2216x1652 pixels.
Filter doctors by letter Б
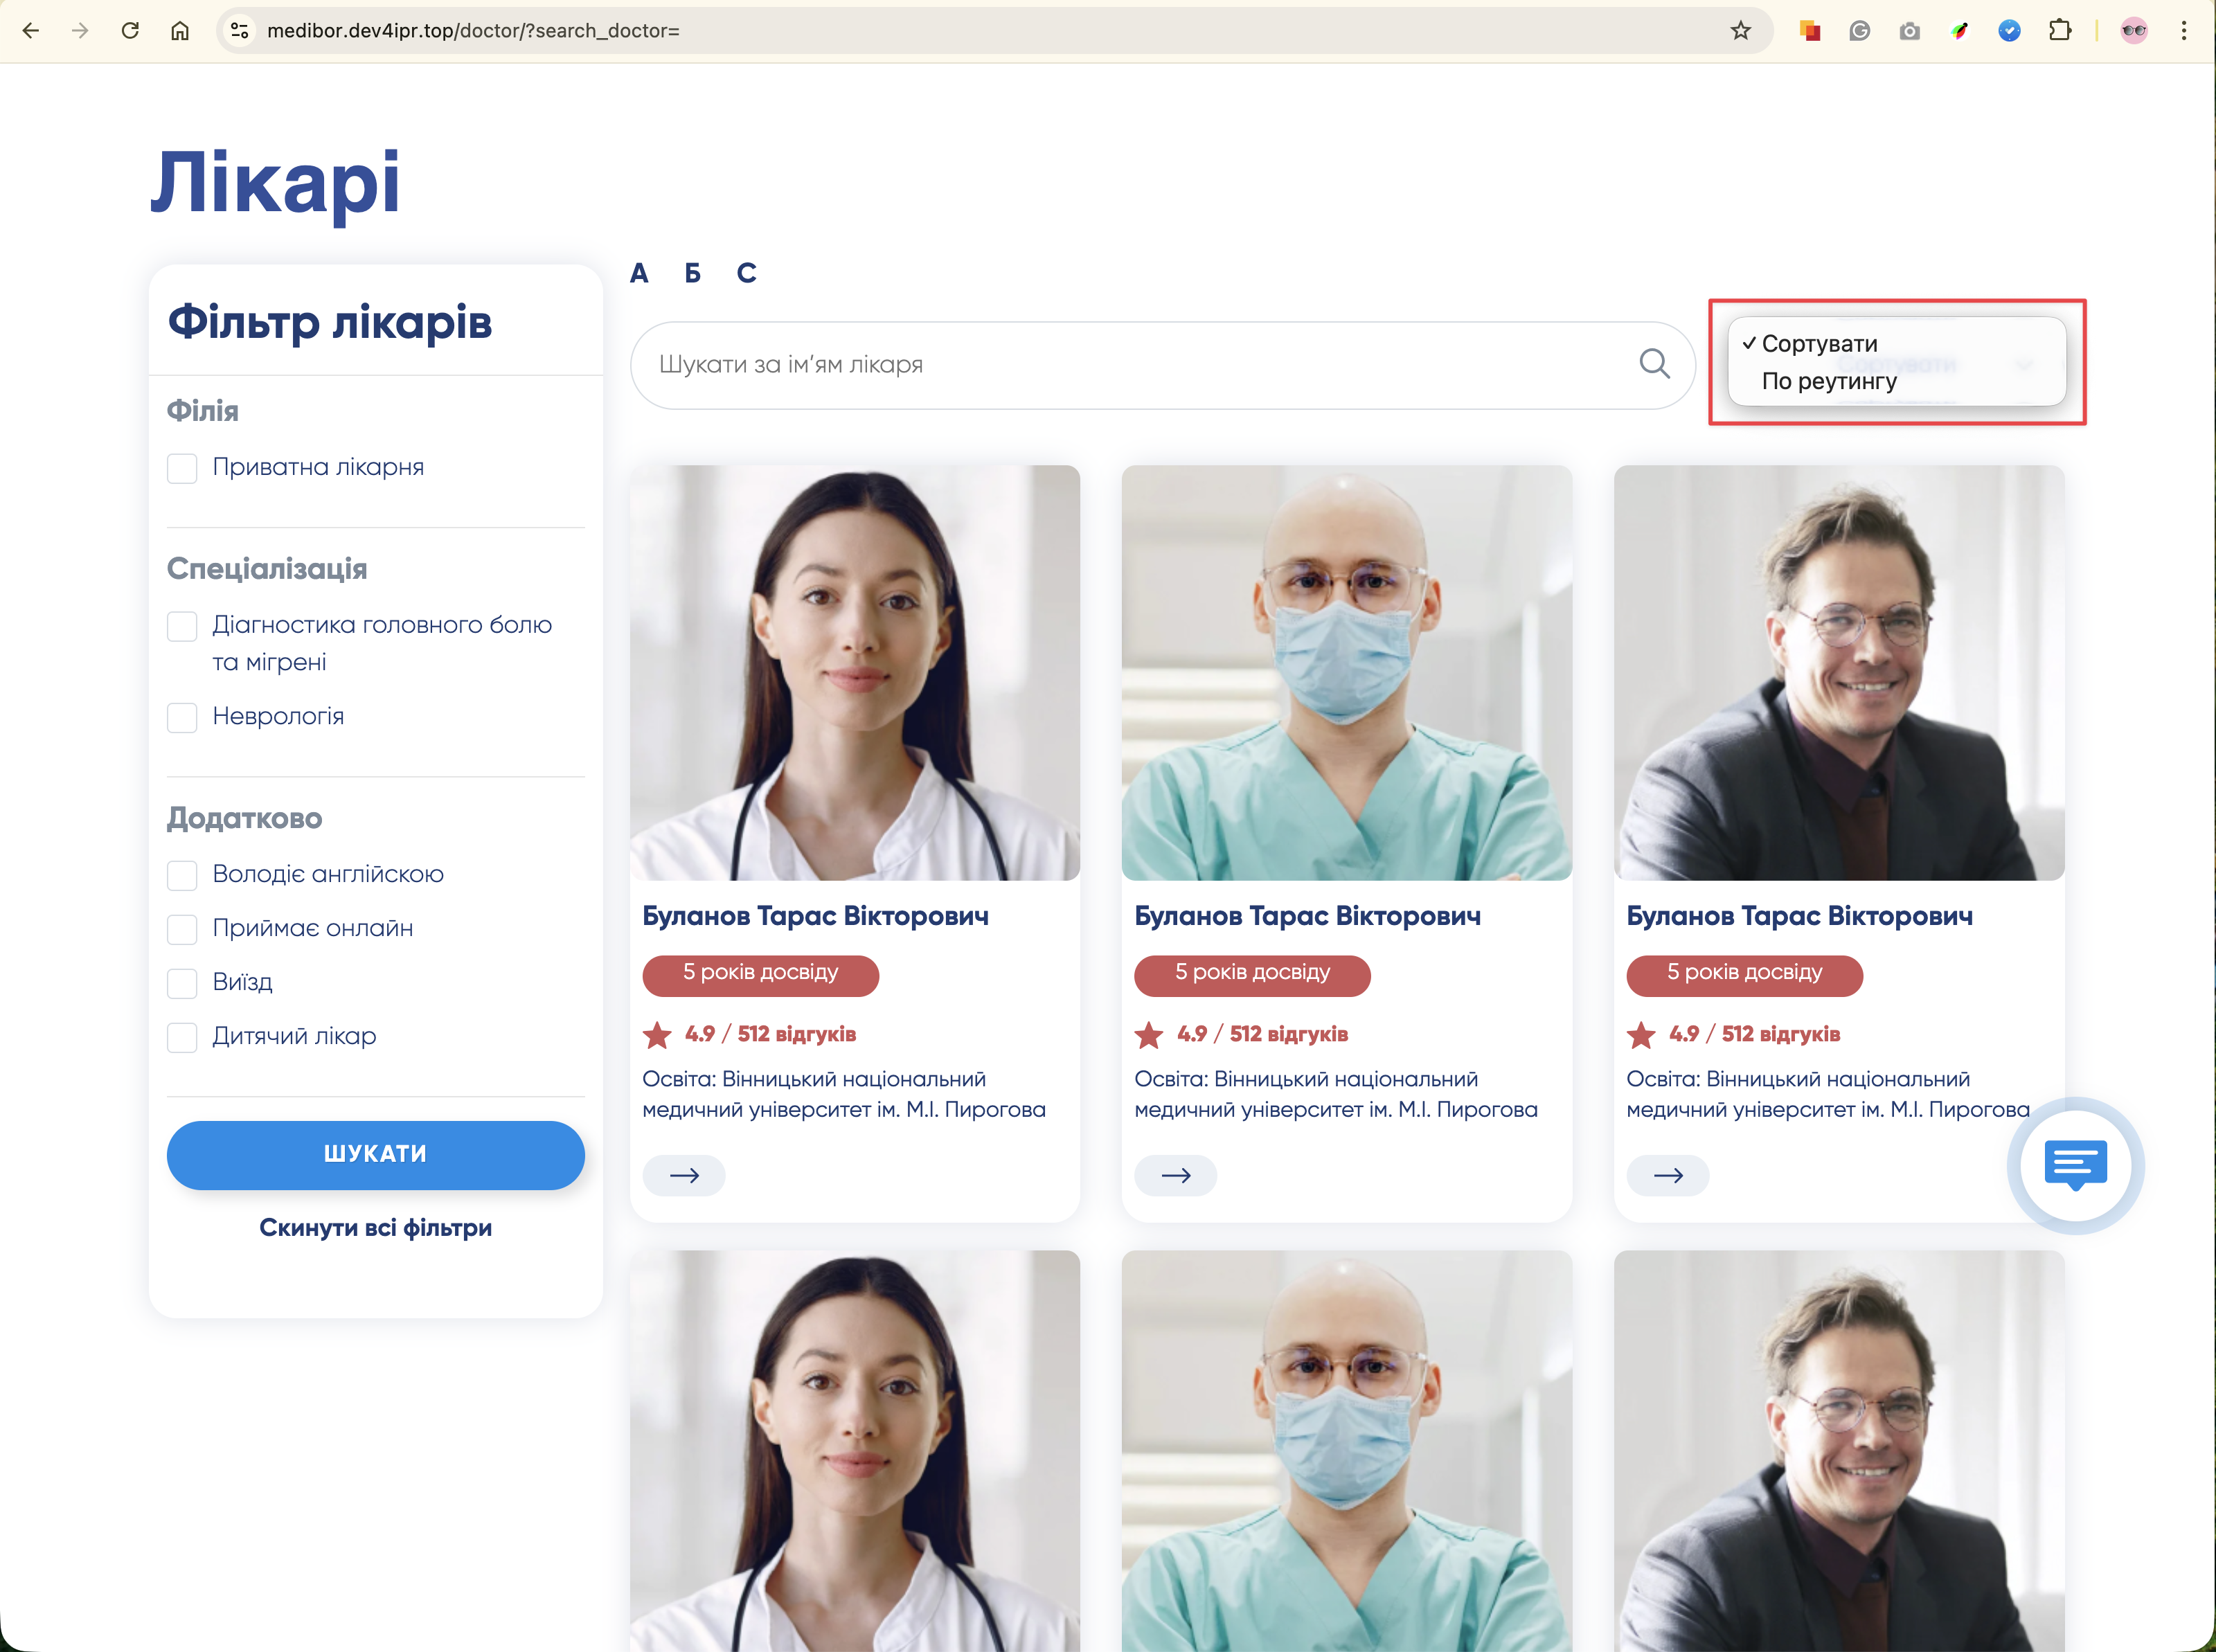point(692,273)
